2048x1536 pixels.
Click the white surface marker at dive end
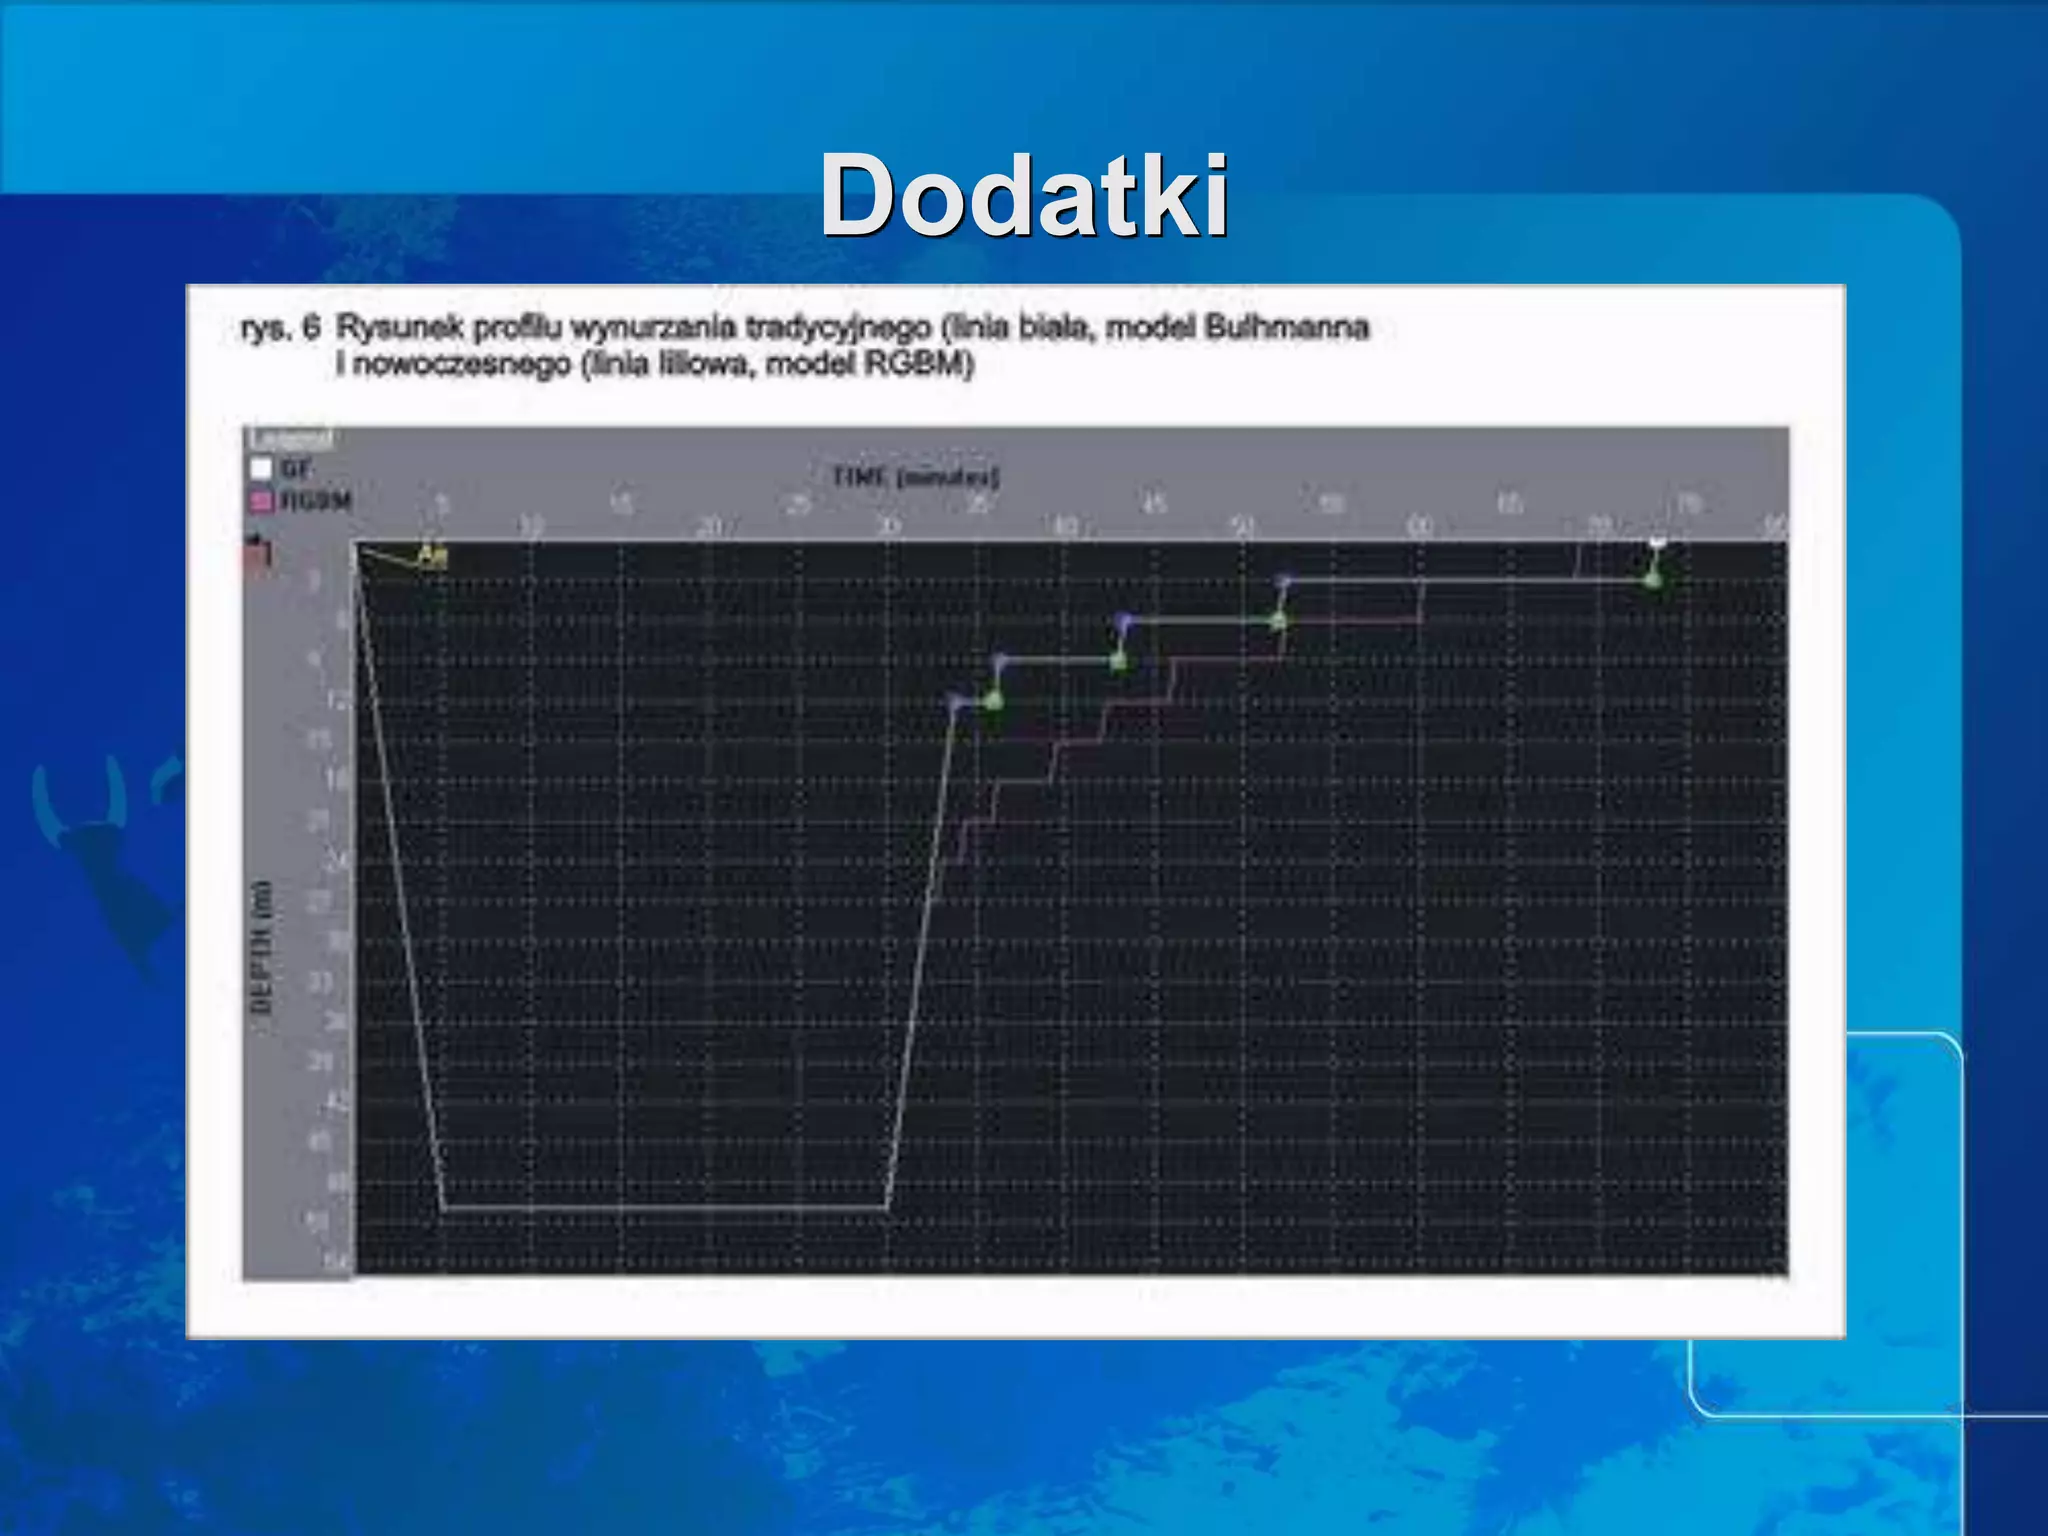click(1657, 542)
